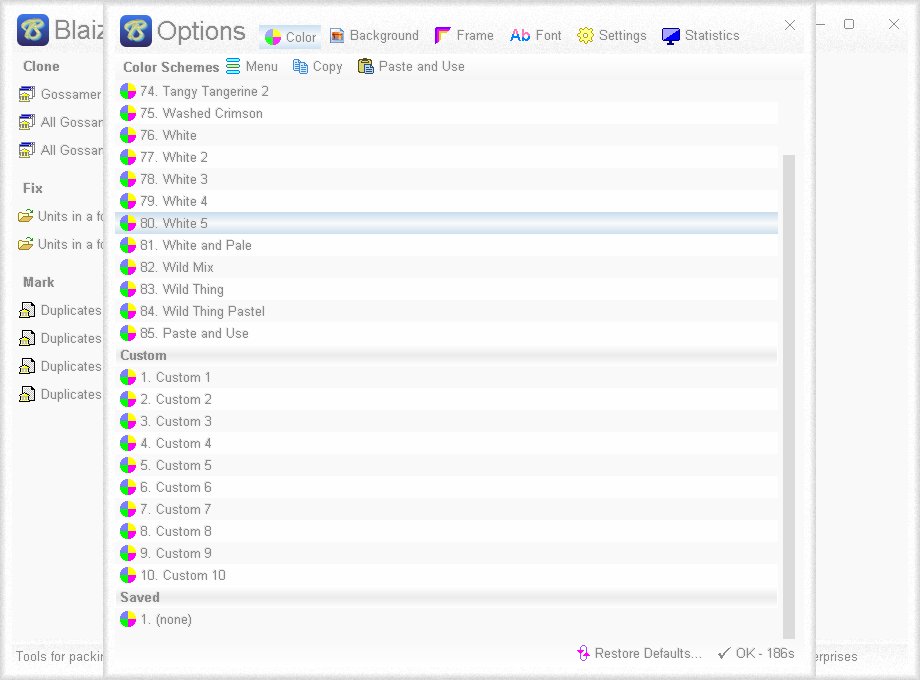This screenshot has height=680, width=920.
Task: Close the Options dialog
Action: pyautogui.click(x=790, y=25)
